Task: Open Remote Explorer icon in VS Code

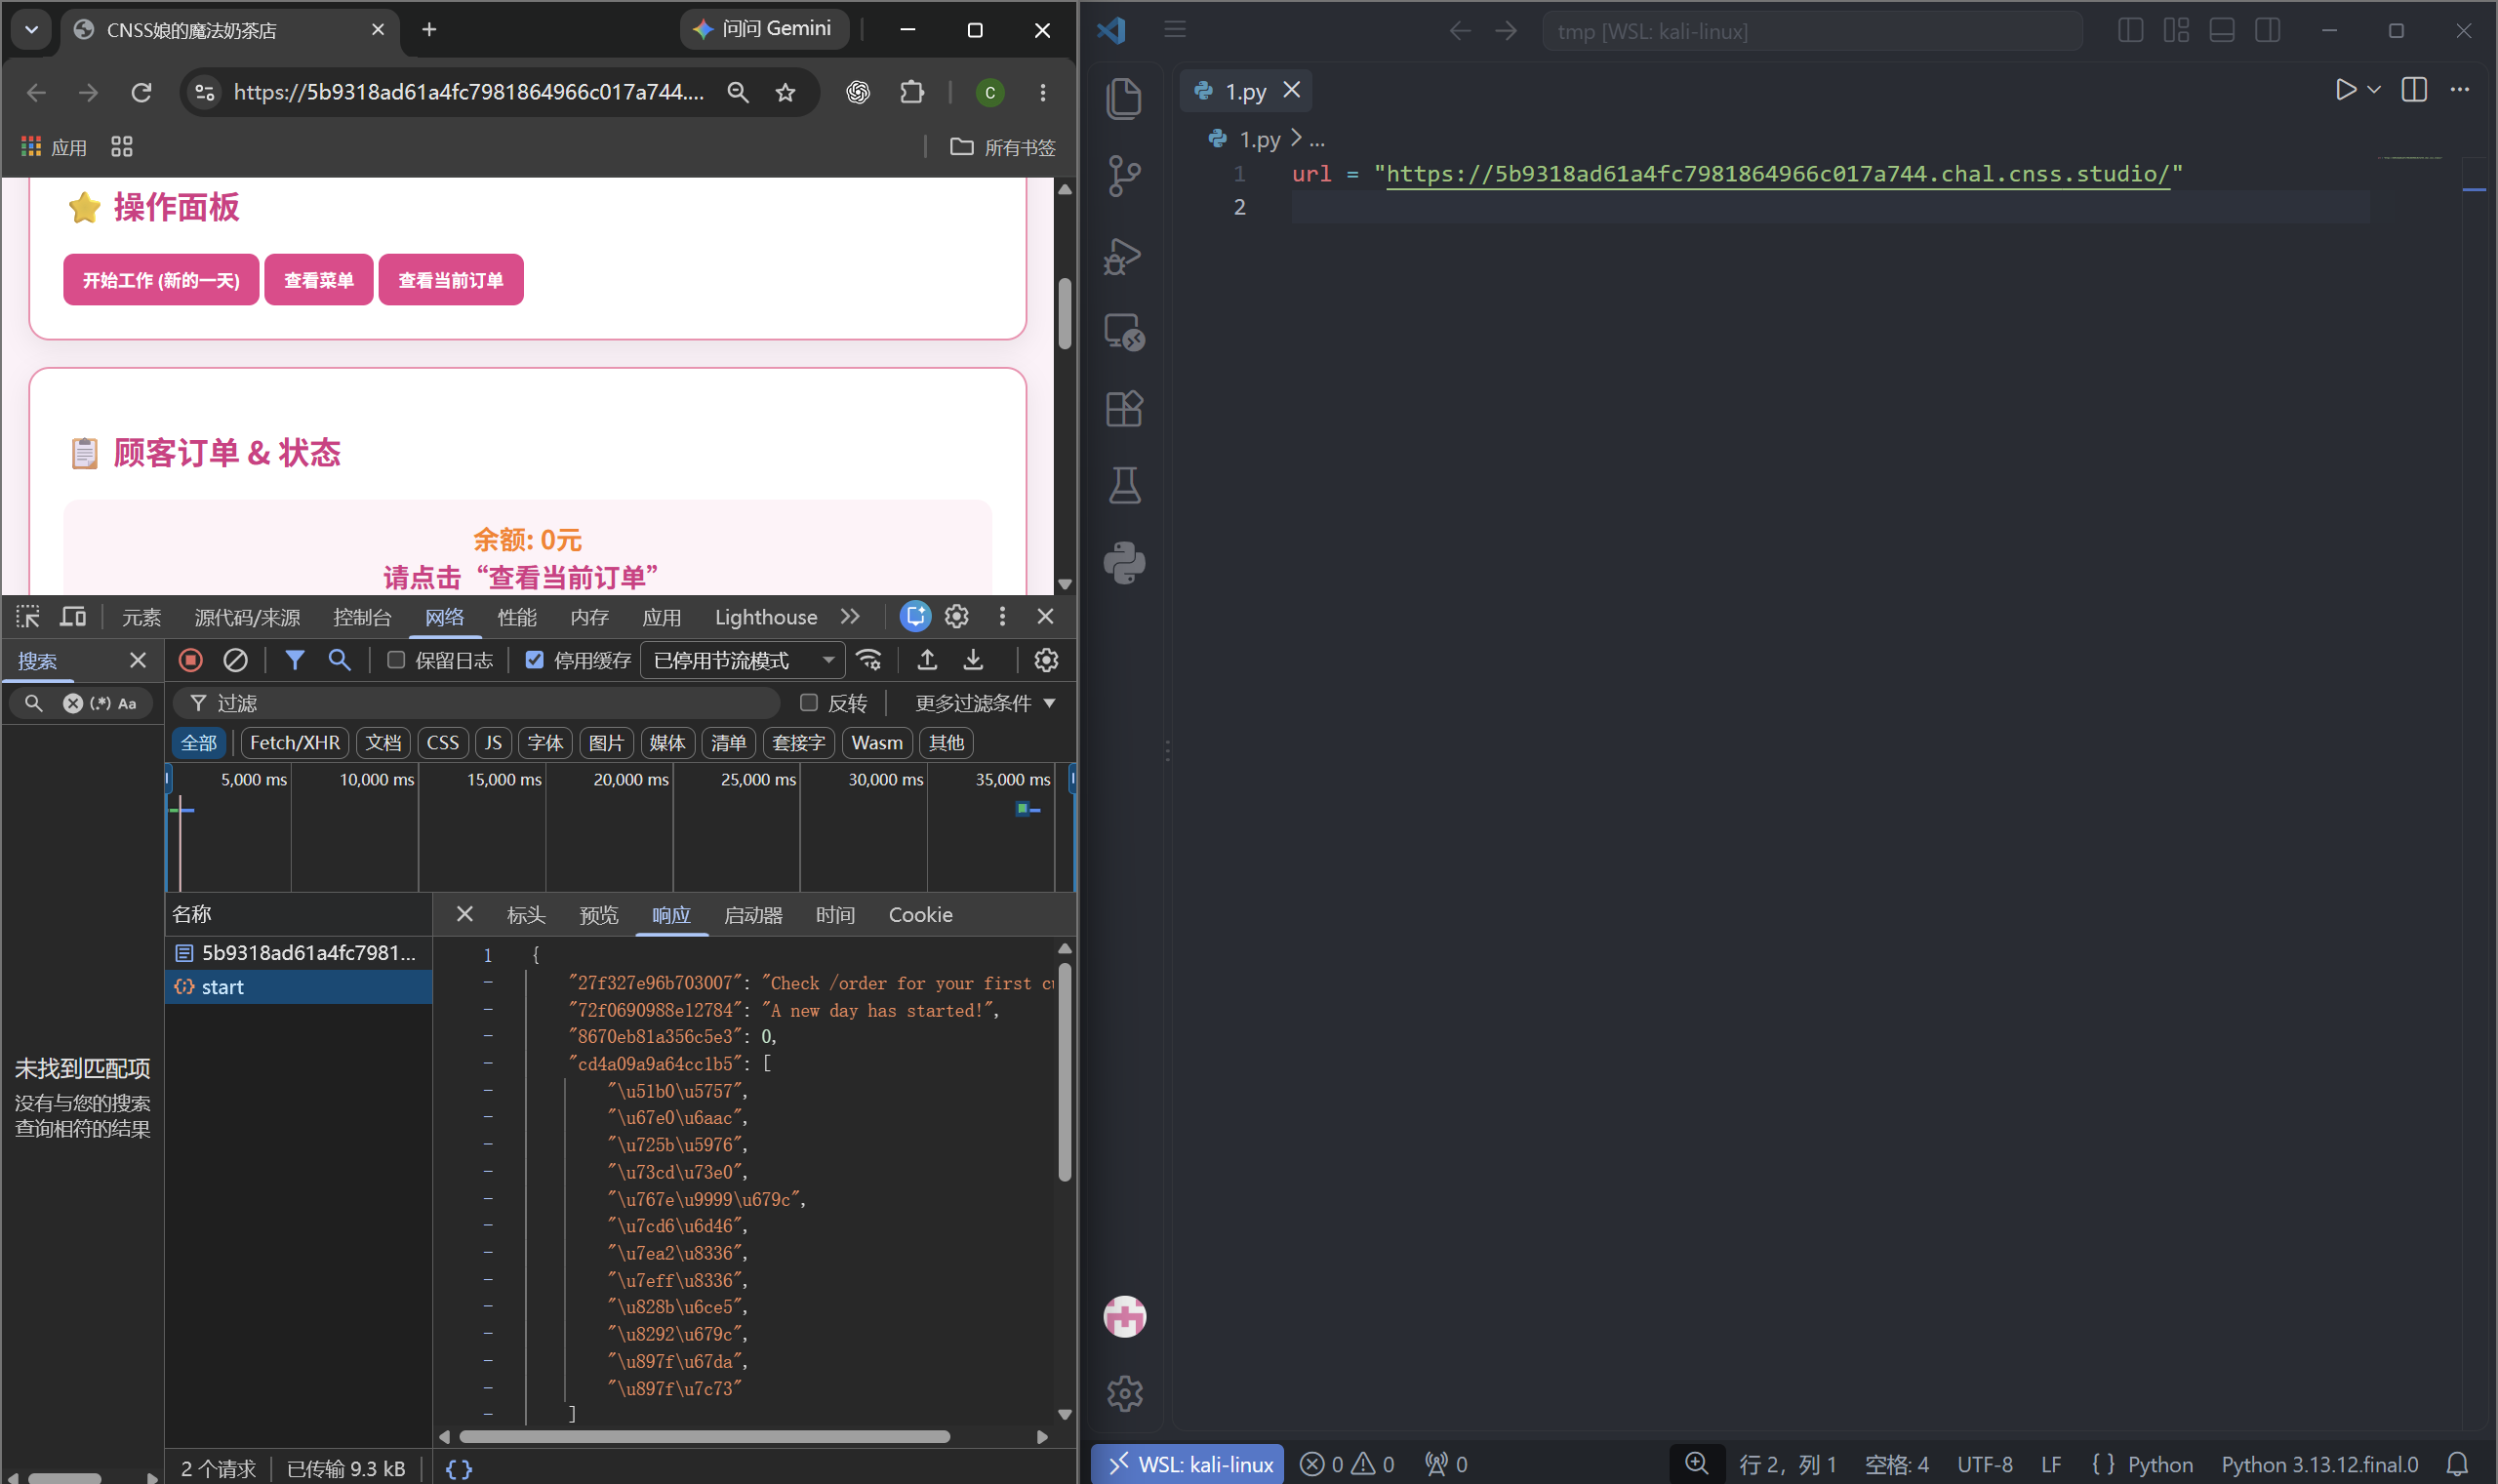Action: coord(1124,332)
